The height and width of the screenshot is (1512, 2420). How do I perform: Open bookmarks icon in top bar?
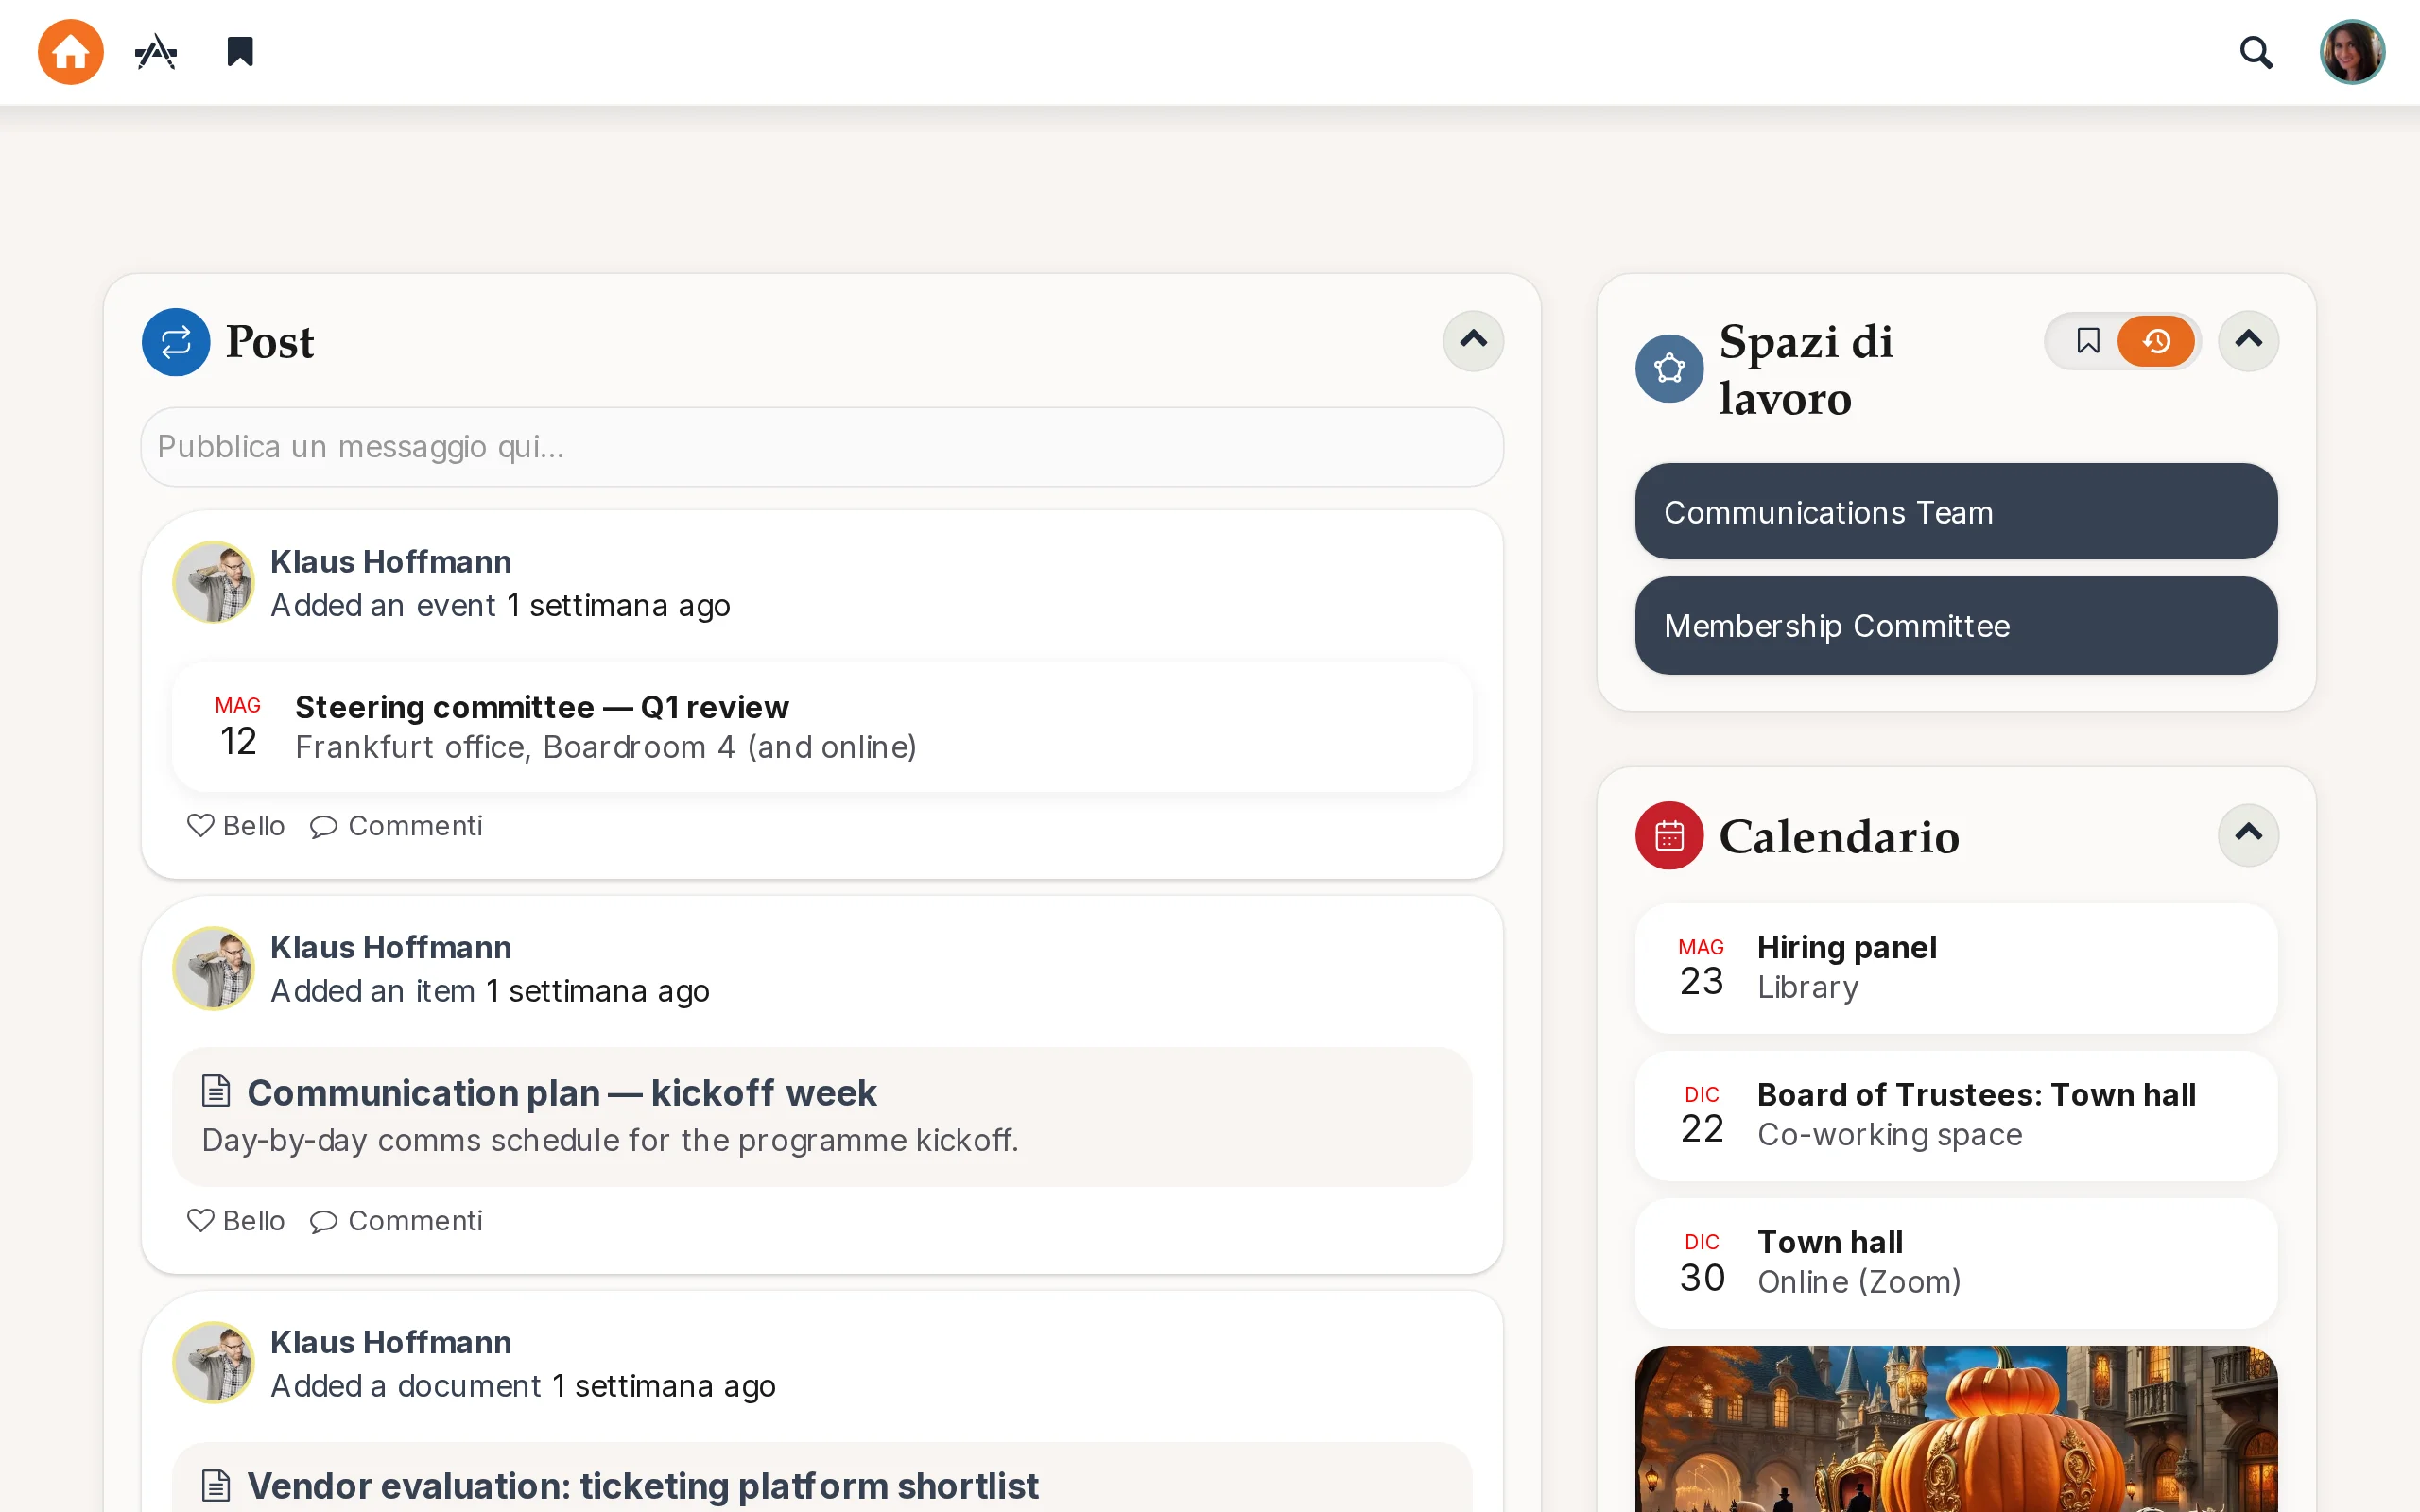240,52
